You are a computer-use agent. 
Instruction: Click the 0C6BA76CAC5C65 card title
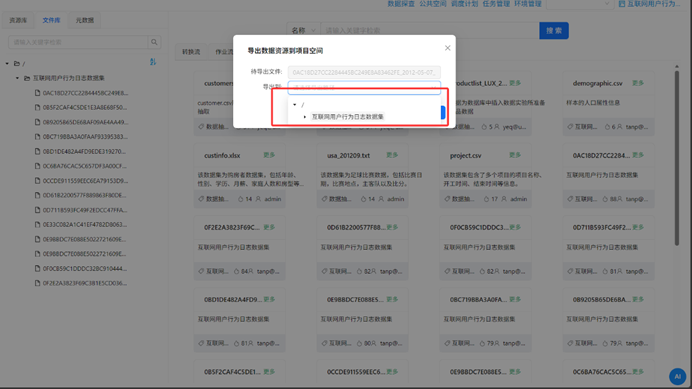pos(602,372)
